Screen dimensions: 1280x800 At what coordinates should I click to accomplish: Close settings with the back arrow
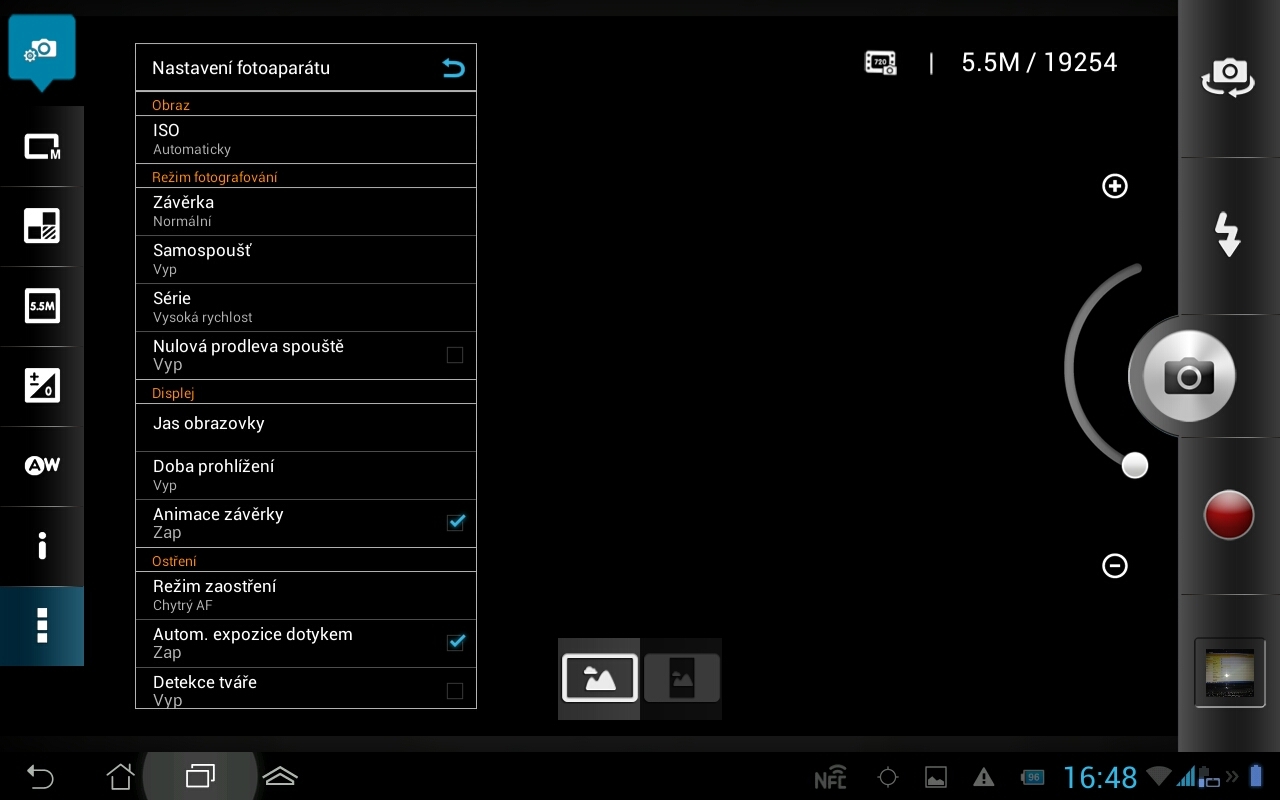452,68
